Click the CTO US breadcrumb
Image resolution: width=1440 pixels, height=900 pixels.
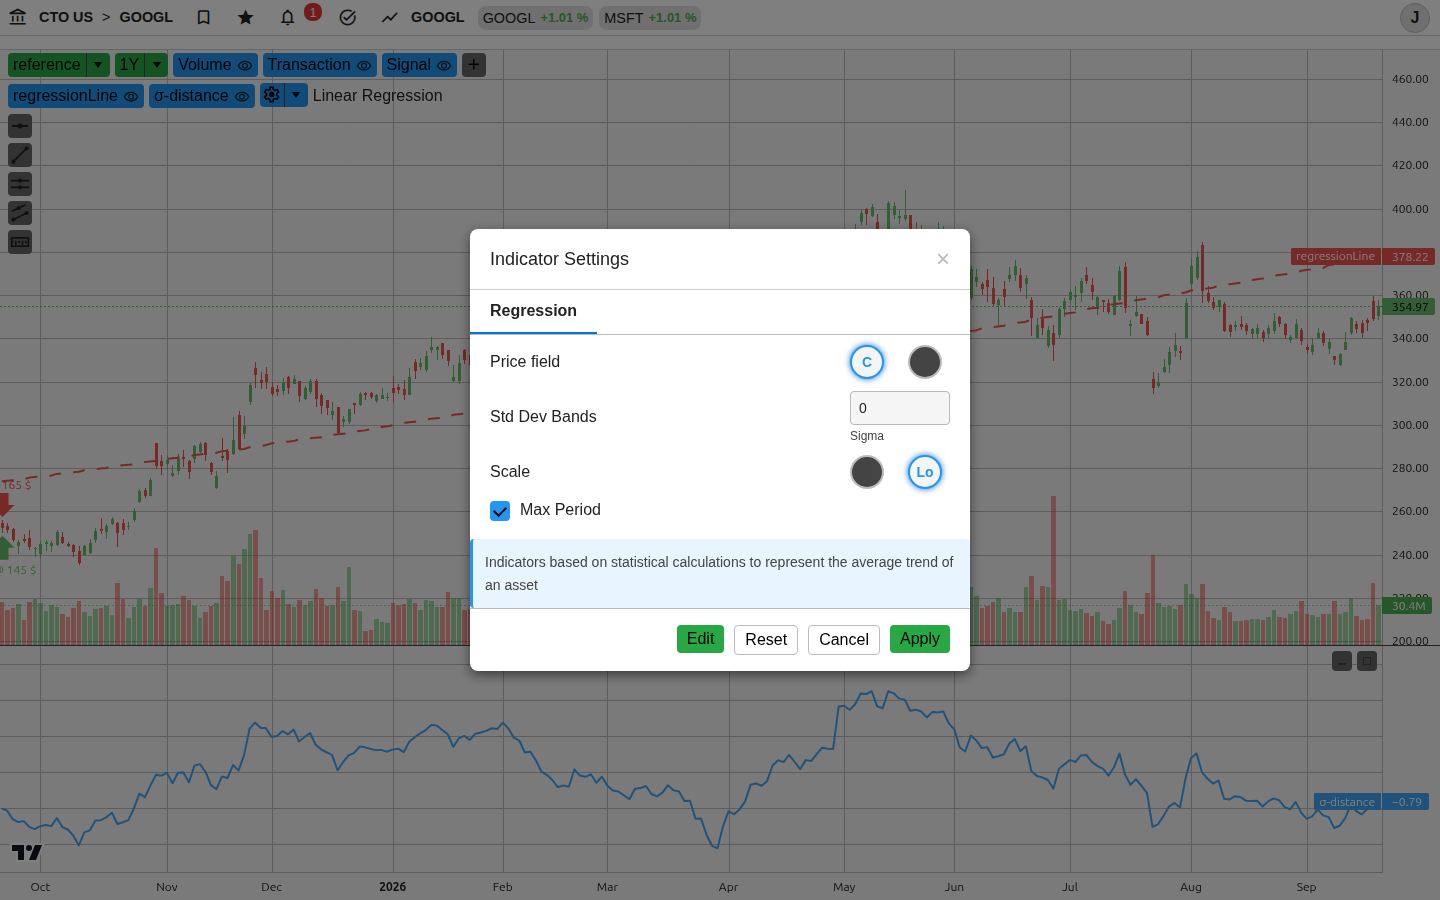[66, 17]
